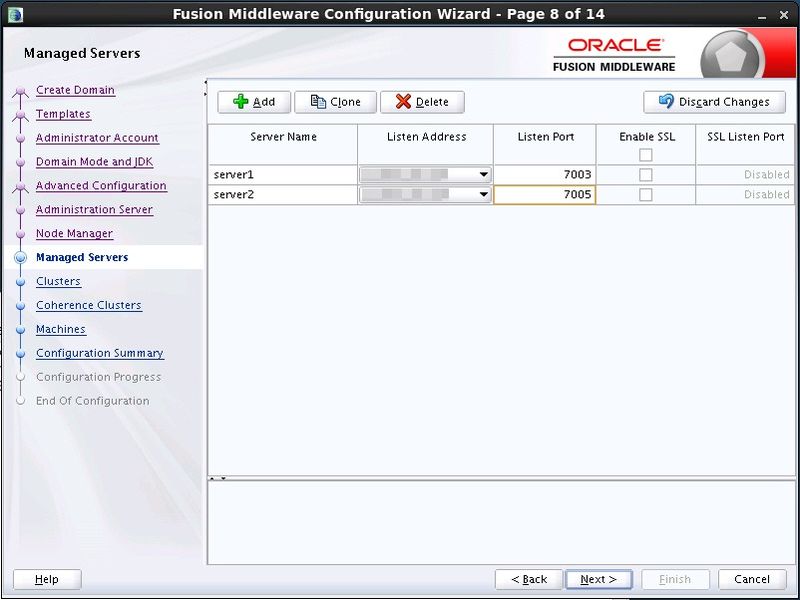Image resolution: width=800 pixels, height=600 pixels.
Task: Click the red X Delete icon
Action: [x=403, y=102]
